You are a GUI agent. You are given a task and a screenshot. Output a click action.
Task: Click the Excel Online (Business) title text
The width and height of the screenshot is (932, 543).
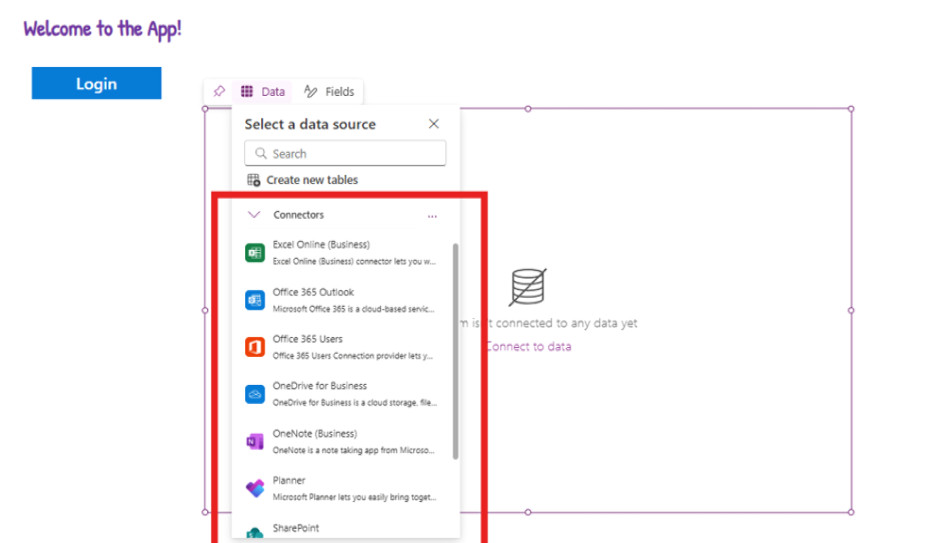point(321,245)
